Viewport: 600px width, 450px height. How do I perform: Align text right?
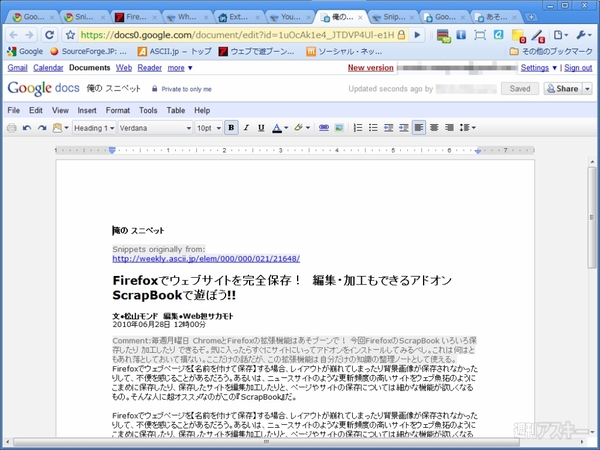[x=449, y=128]
